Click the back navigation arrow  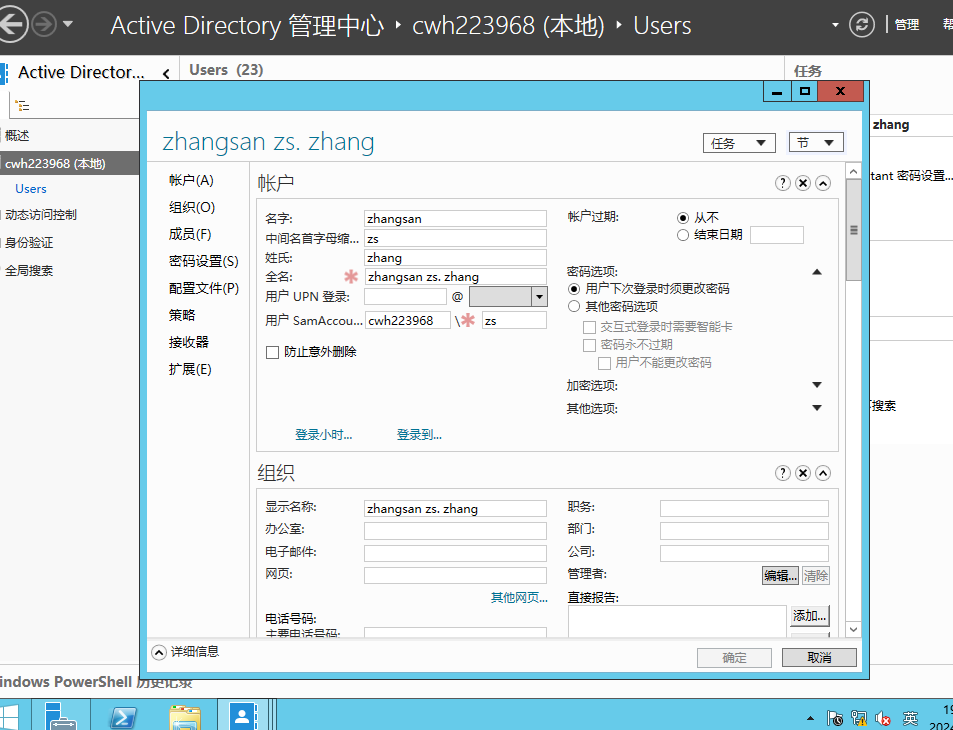point(13,25)
